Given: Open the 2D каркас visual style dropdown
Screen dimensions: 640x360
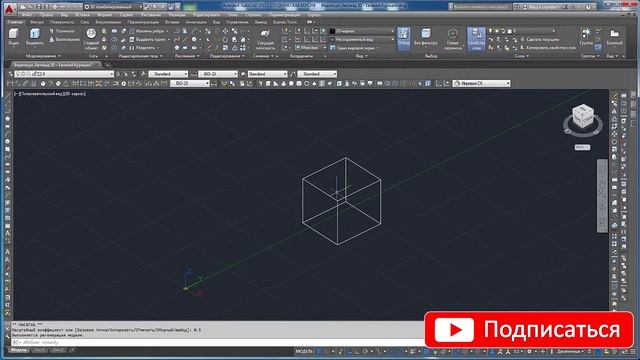Looking at the screenshot, I should [x=362, y=31].
